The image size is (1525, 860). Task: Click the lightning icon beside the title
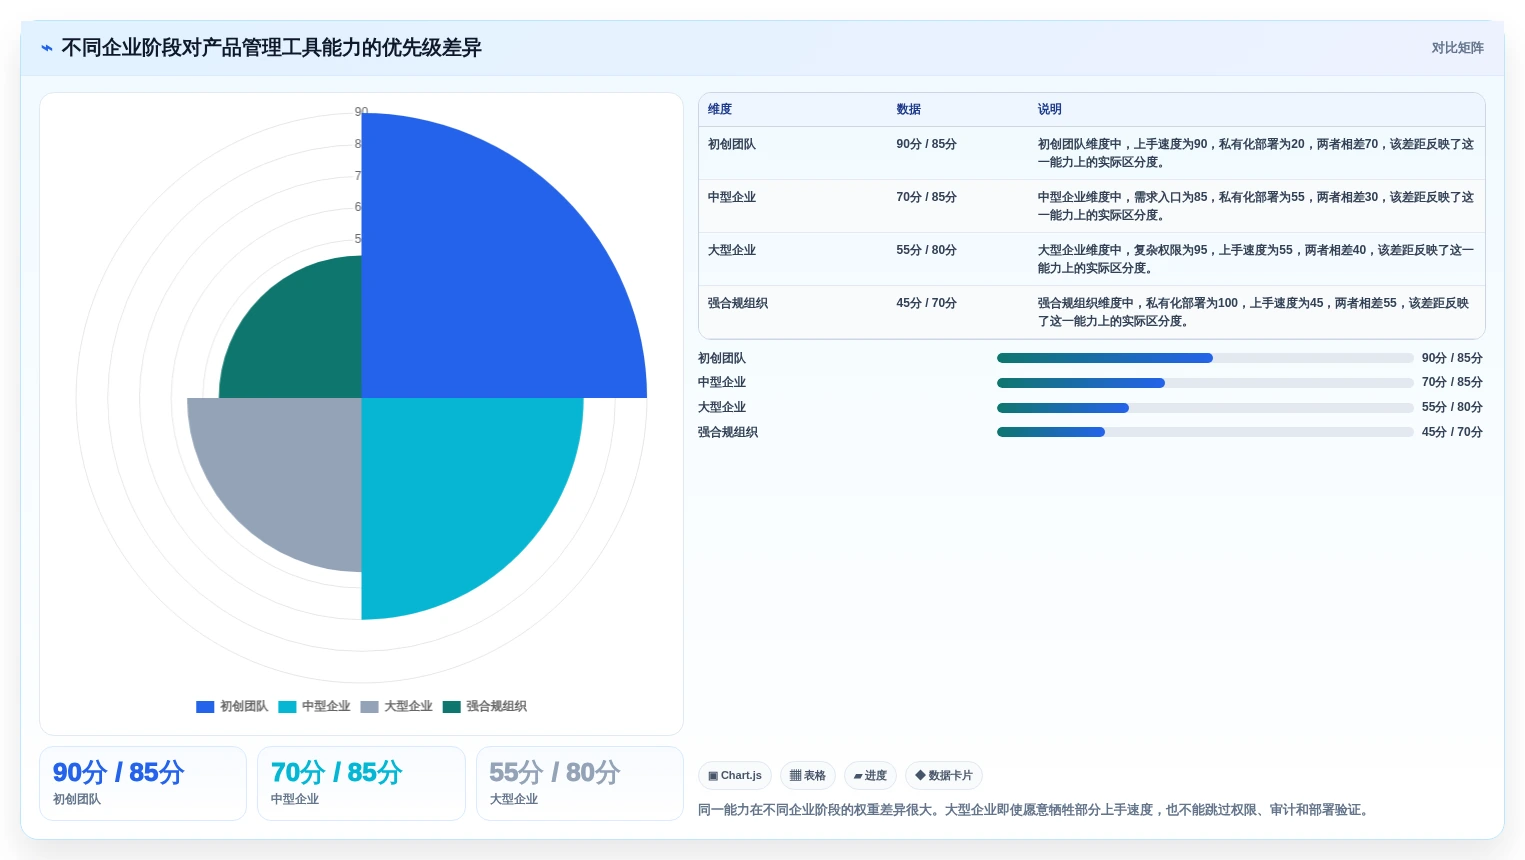click(x=47, y=48)
